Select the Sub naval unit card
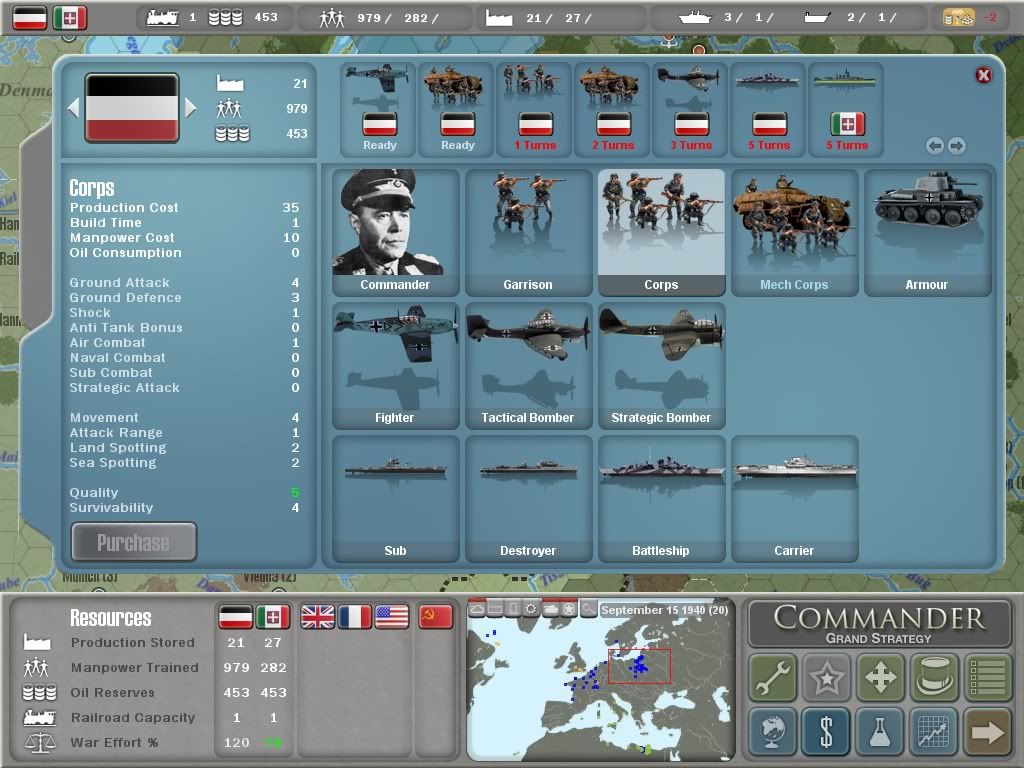 (395, 498)
